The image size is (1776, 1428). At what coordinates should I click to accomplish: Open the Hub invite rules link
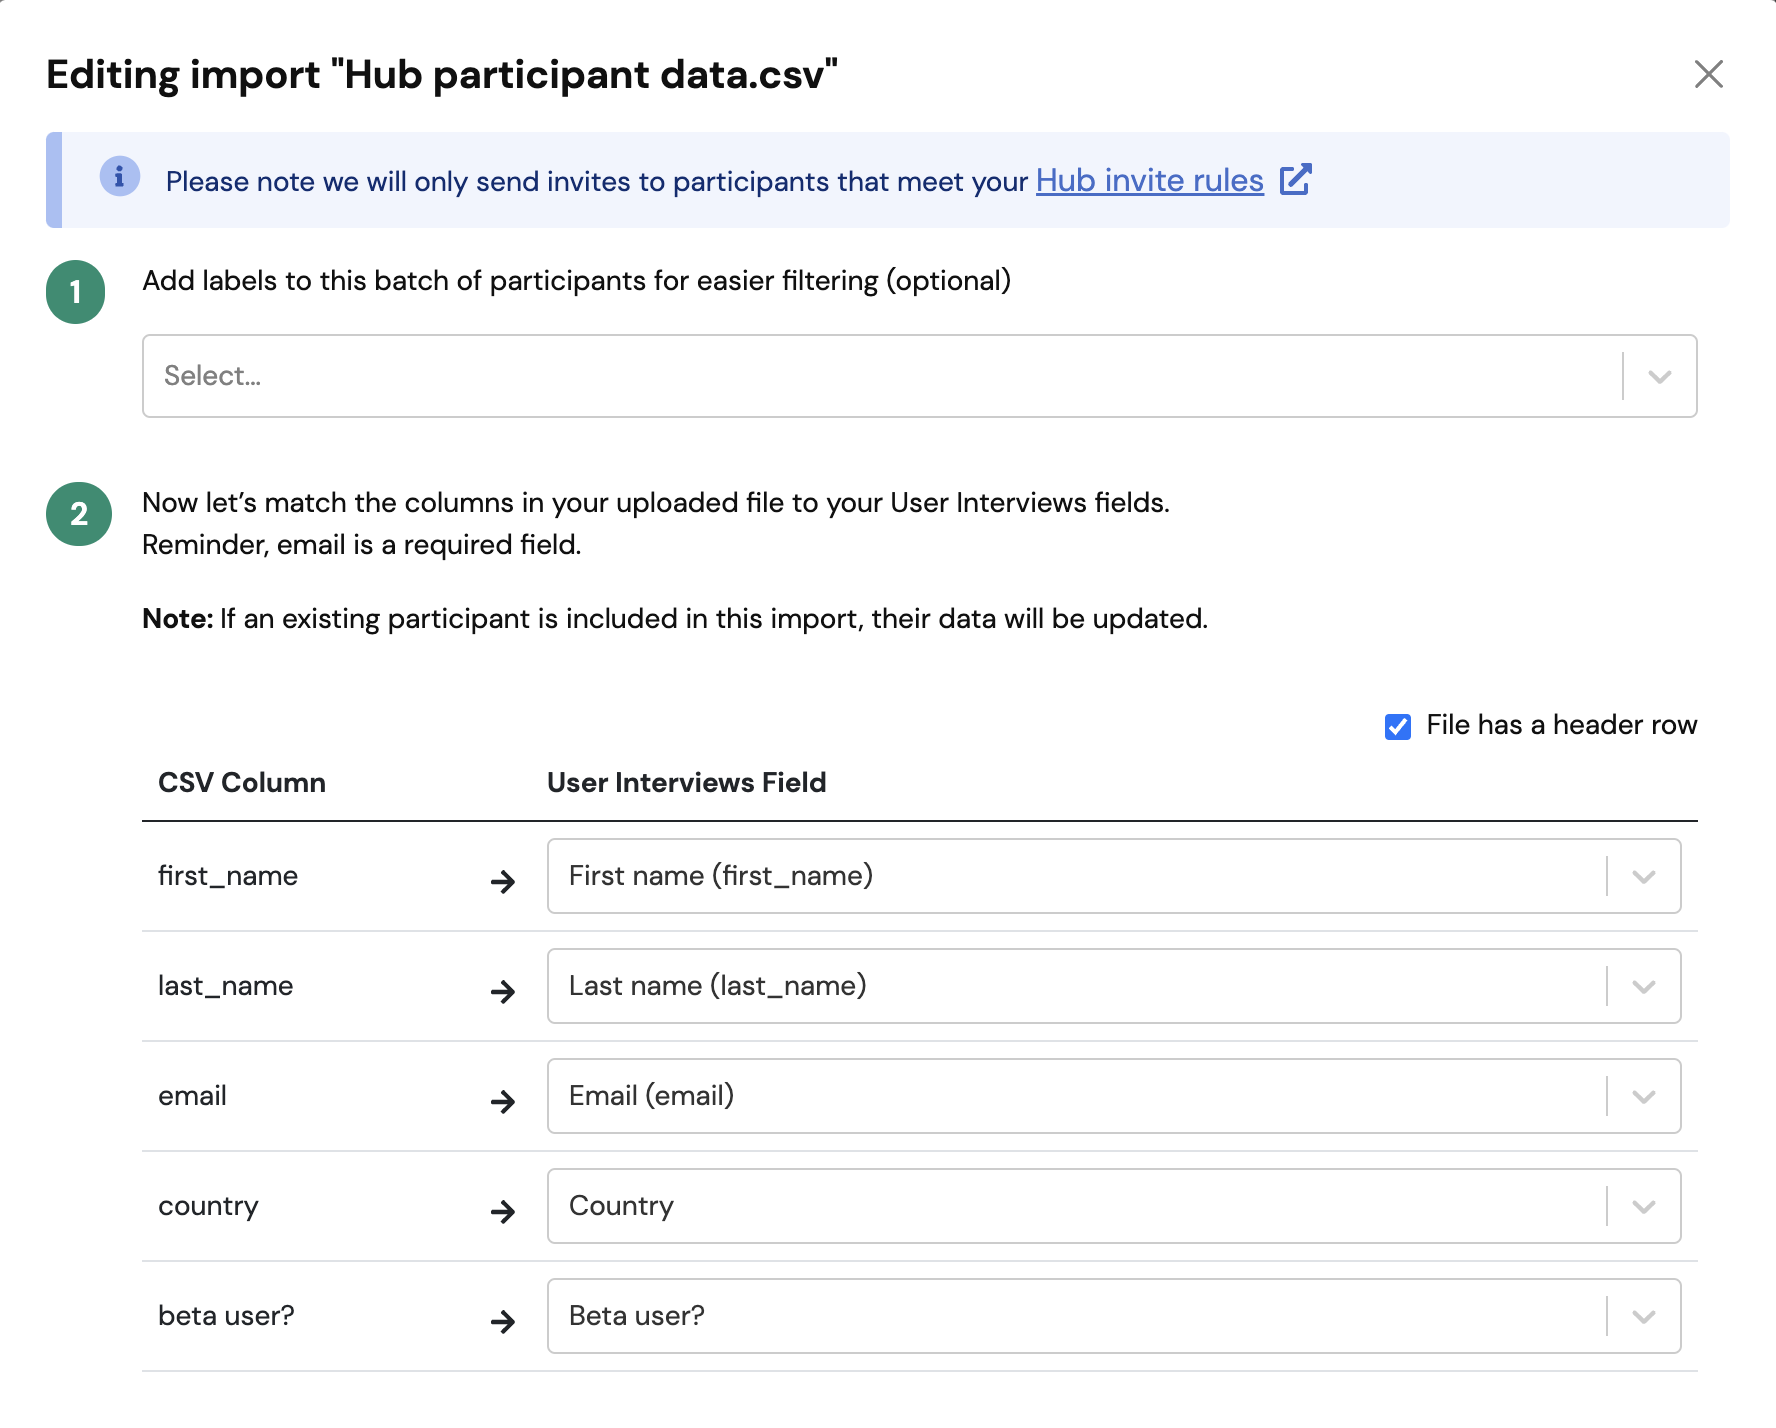(1149, 181)
